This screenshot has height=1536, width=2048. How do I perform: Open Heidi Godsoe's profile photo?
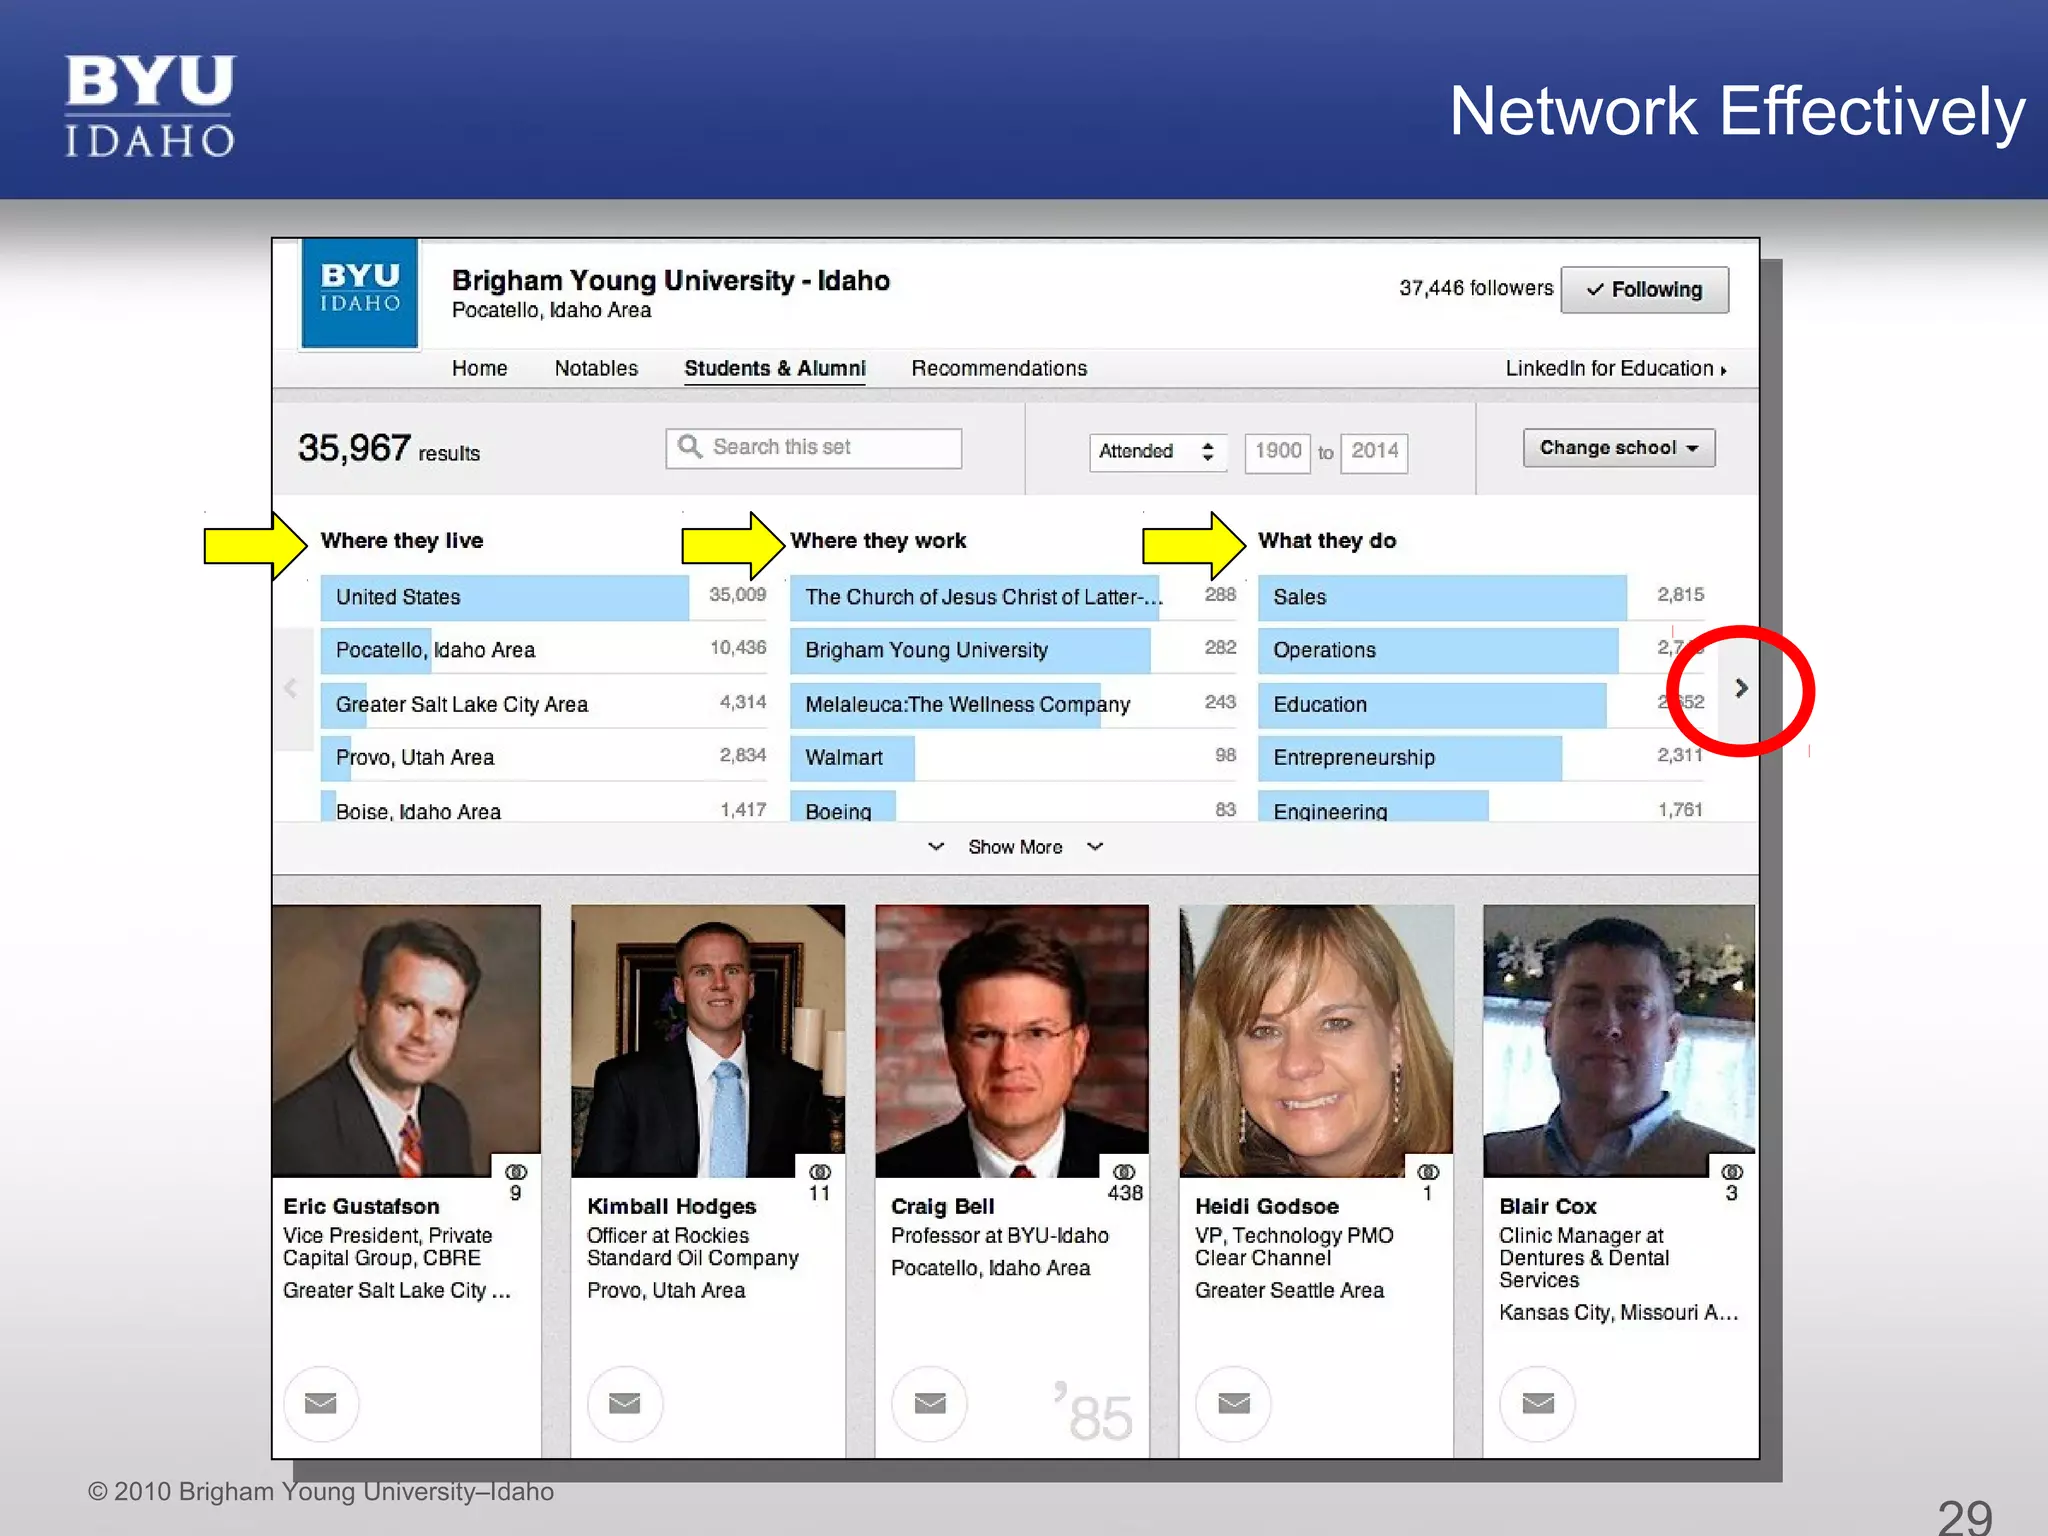(x=1316, y=1041)
